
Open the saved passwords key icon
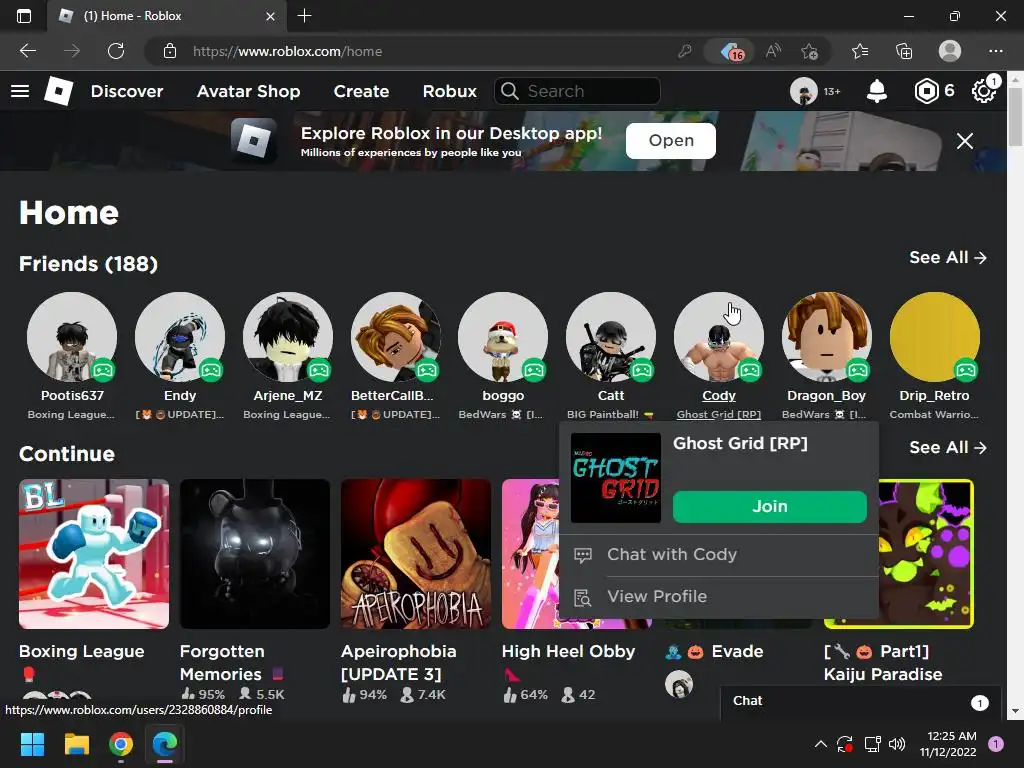pos(684,51)
